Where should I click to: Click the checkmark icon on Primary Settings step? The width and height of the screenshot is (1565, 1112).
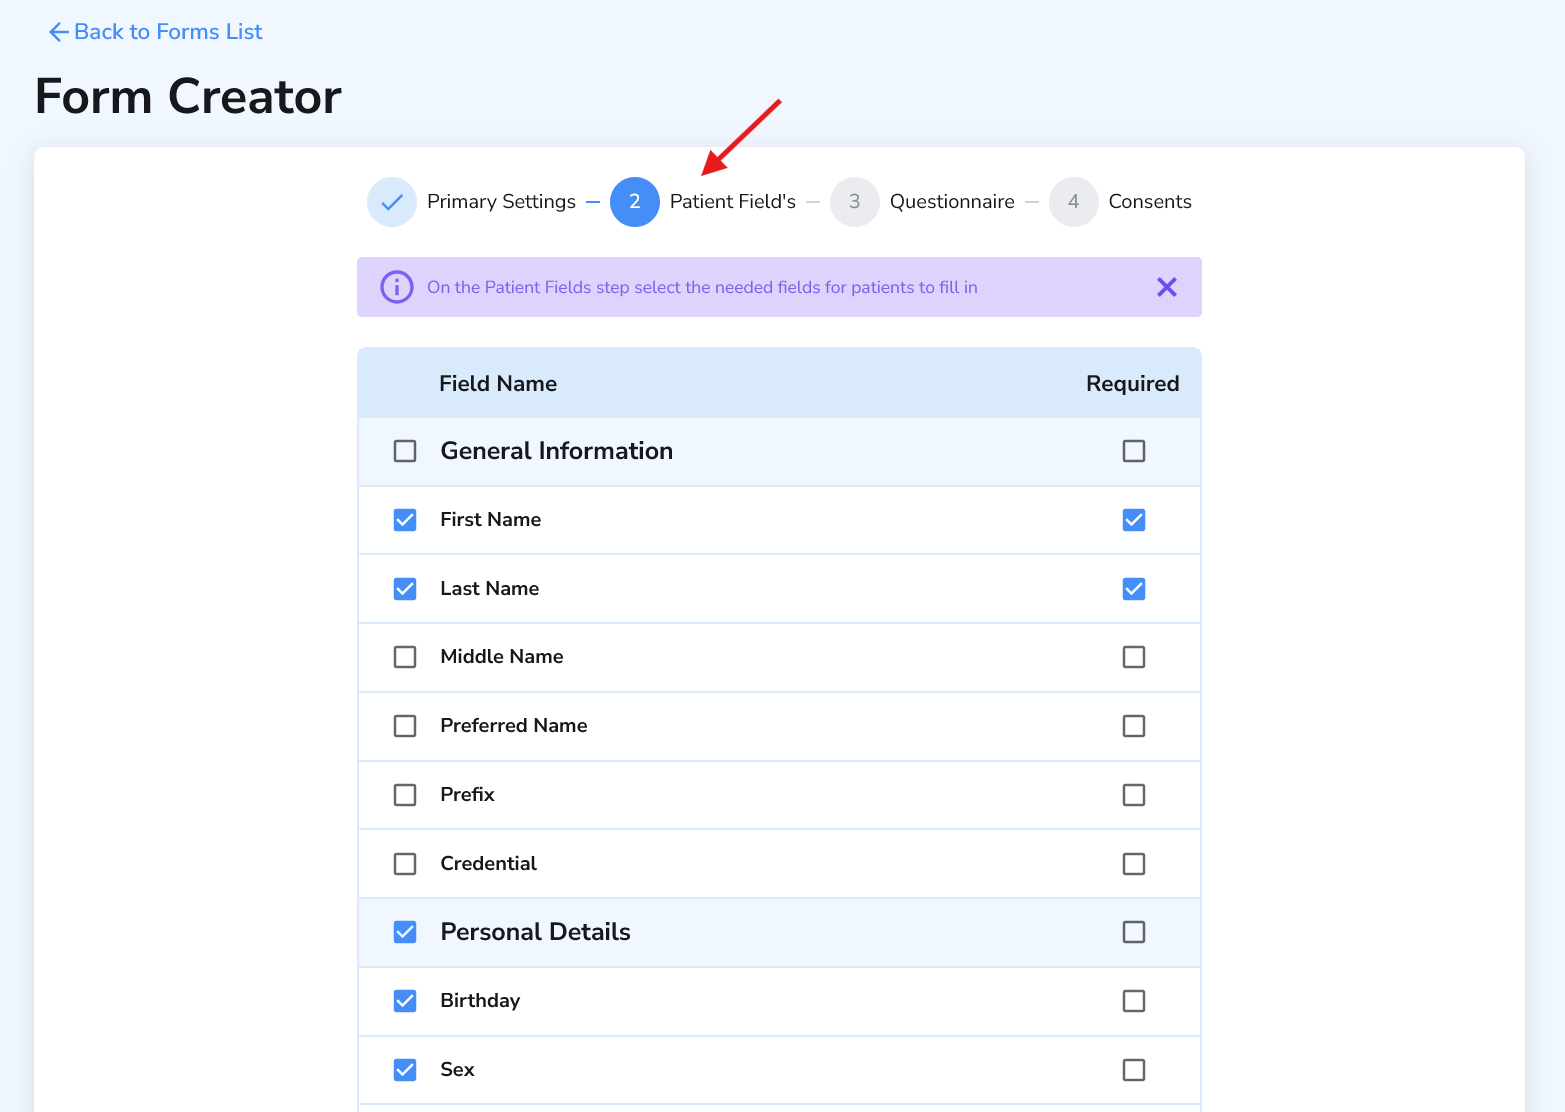coord(391,201)
